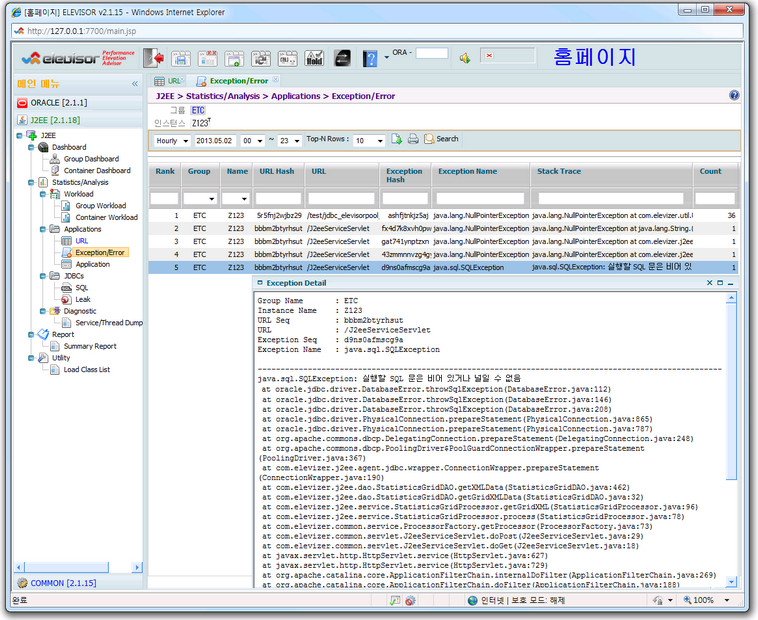Click the ORA input field
The image size is (758, 620).
pos(432,53)
